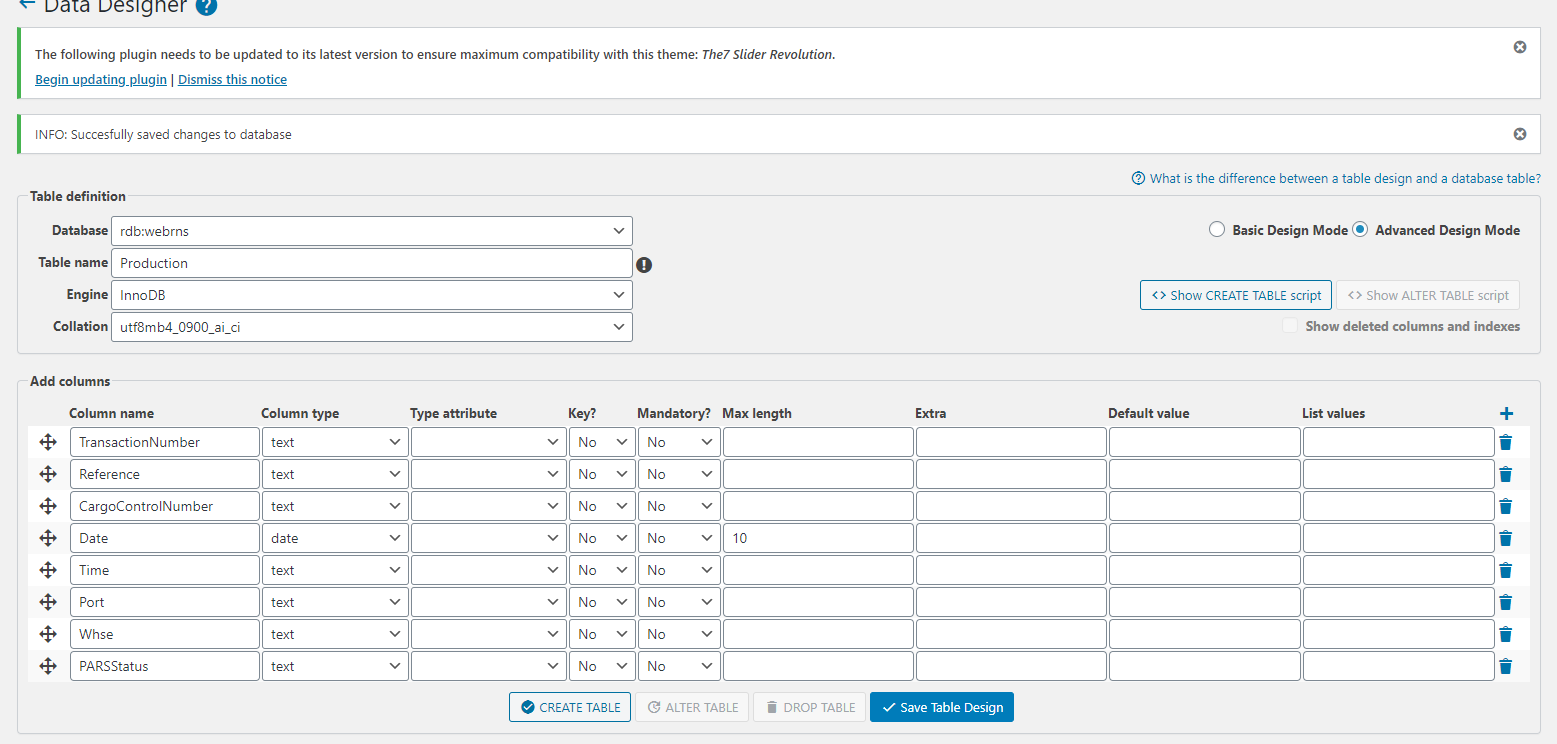Click Show CREATE TABLE script button
Screen dimensions: 1557x744
point(1236,295)
